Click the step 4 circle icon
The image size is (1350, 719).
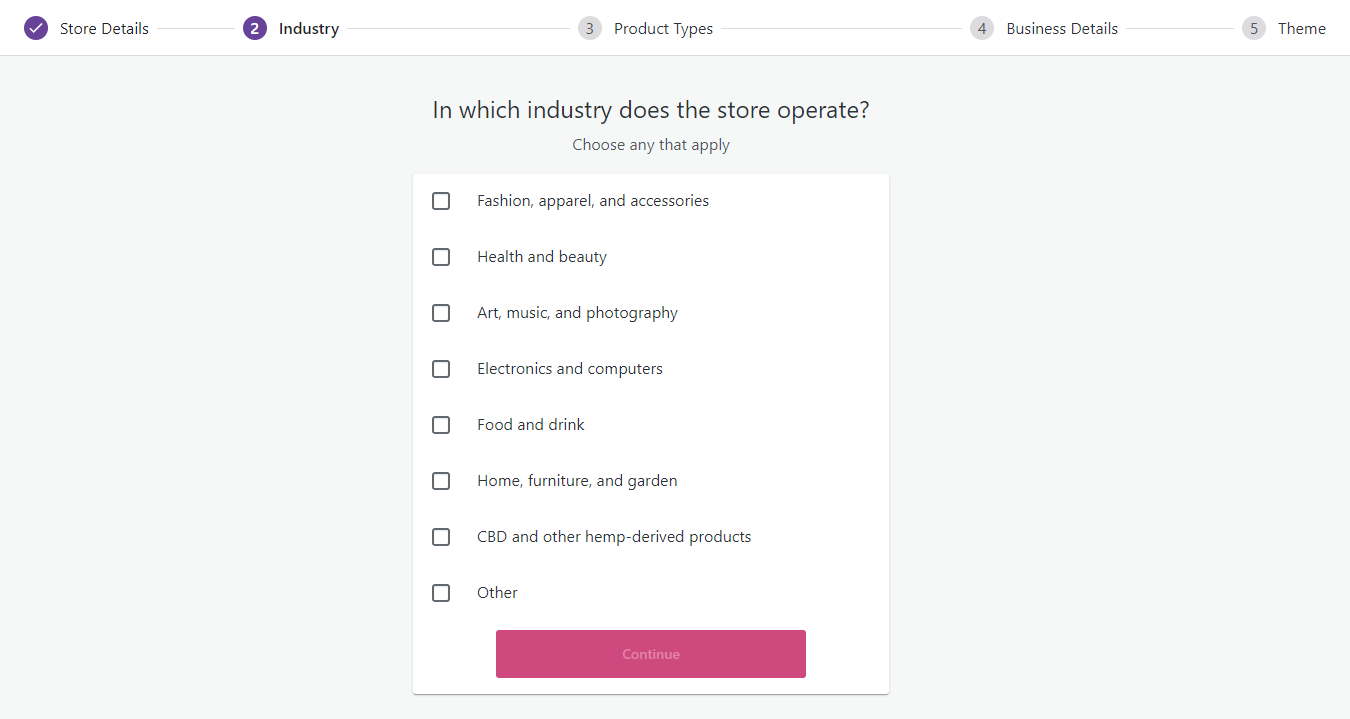982,28
